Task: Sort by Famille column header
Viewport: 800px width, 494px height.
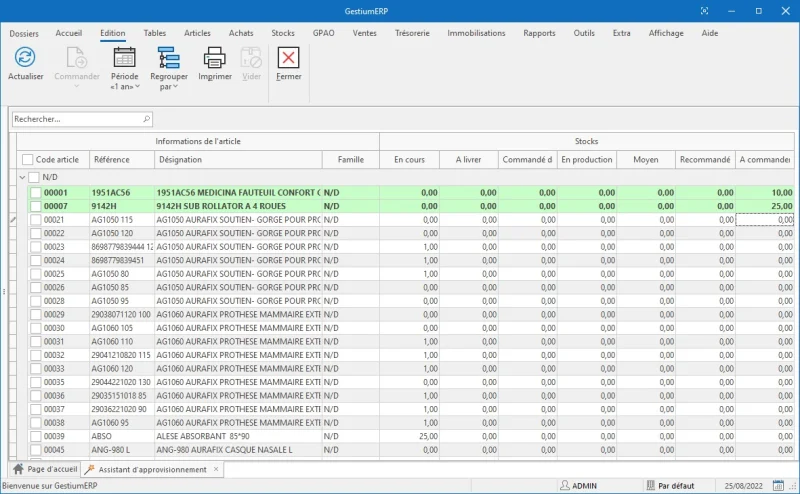Action: 351,160
